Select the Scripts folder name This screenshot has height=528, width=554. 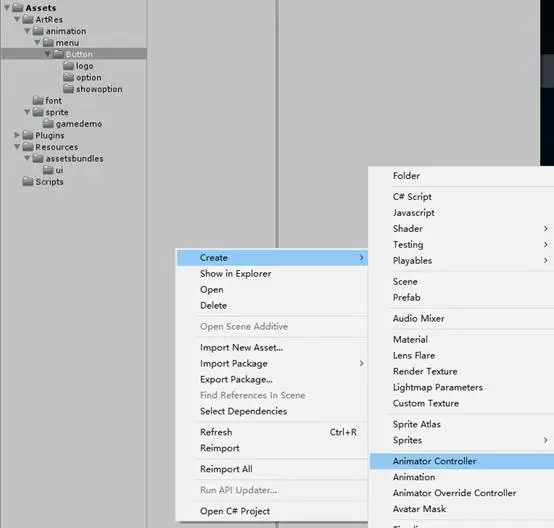49,182
